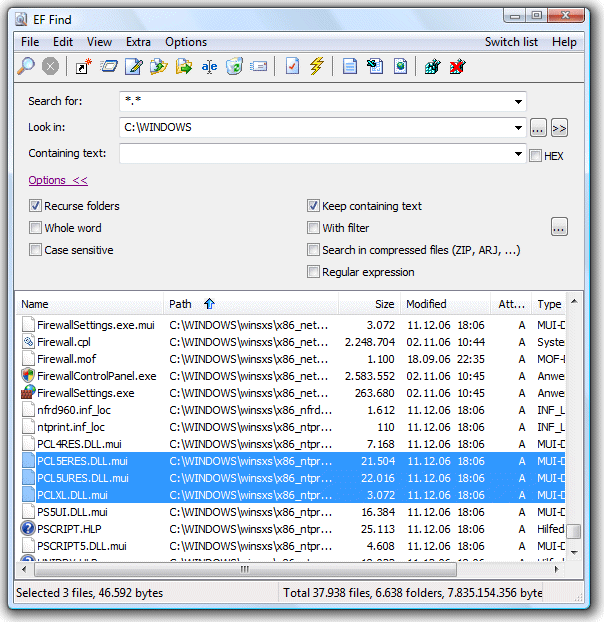Click the recycle bin delete icon

pos(234,66)
